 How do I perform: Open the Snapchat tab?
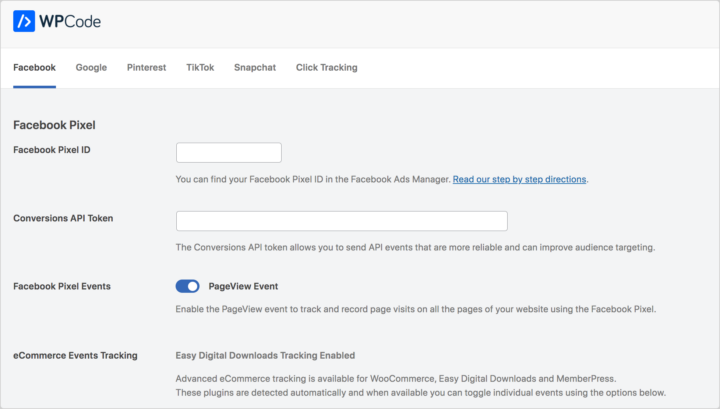pos(255,68)
